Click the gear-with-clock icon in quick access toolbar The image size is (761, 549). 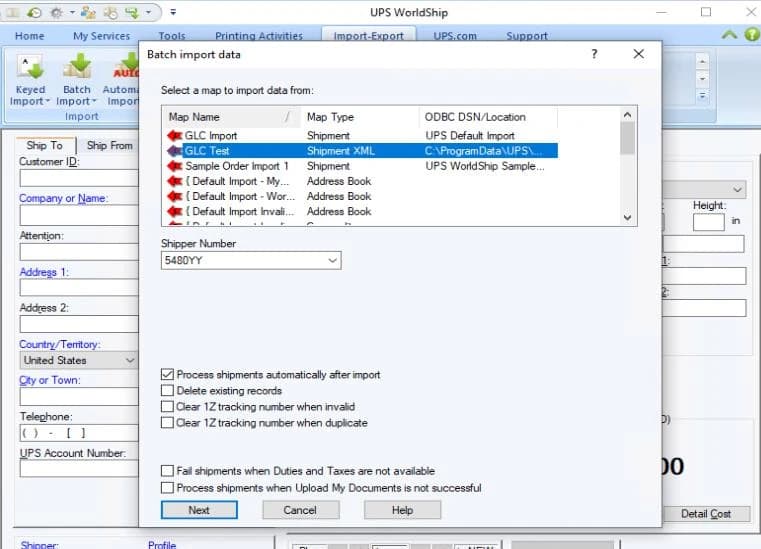pos(111,13)
